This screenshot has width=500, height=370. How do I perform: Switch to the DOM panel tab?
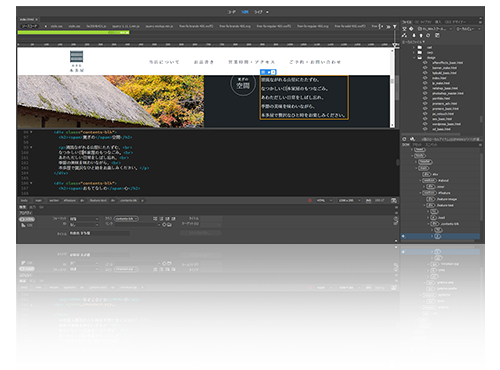coord(406,145)
